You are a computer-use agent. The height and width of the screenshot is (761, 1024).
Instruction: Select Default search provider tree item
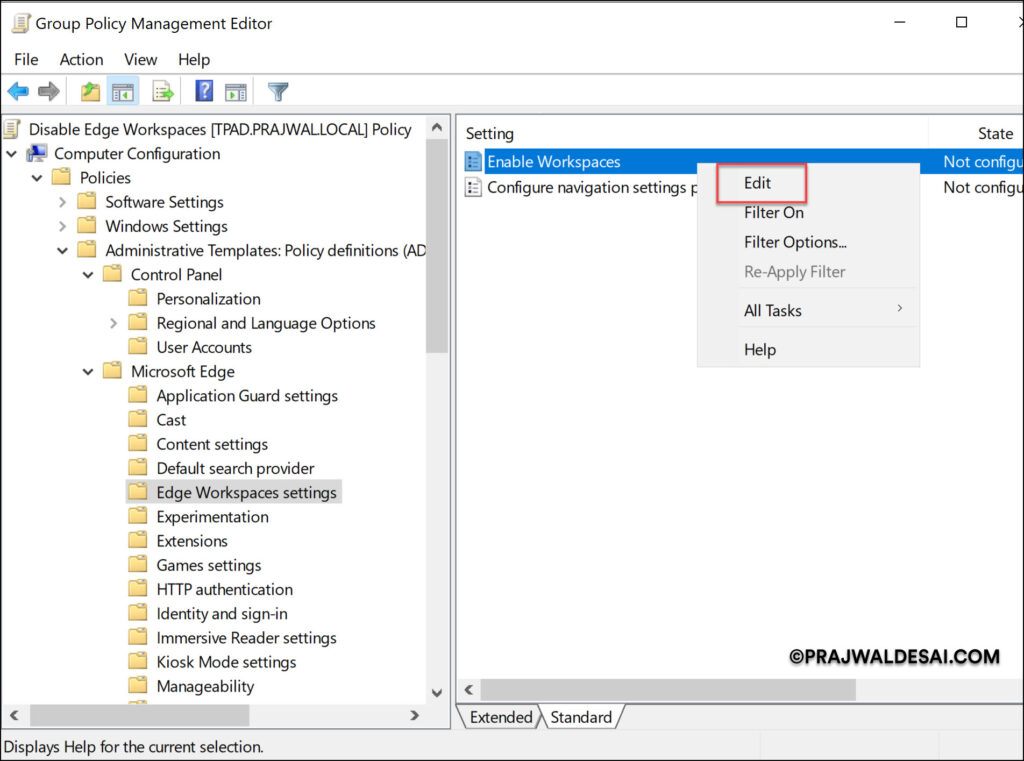coord(235,468)
